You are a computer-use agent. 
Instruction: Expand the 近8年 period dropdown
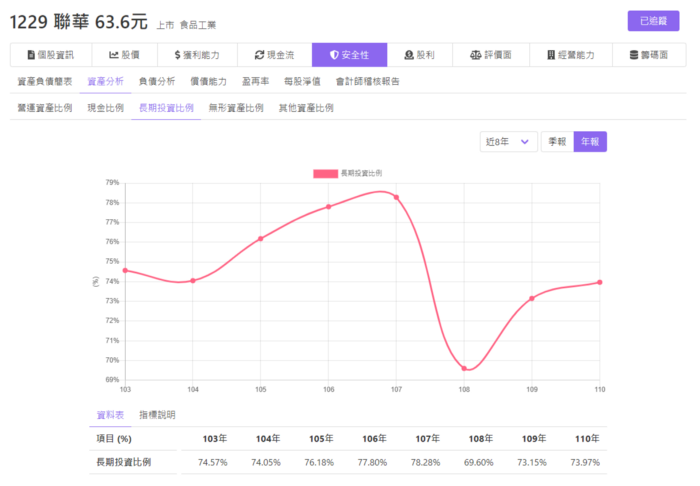click(508, 141)
